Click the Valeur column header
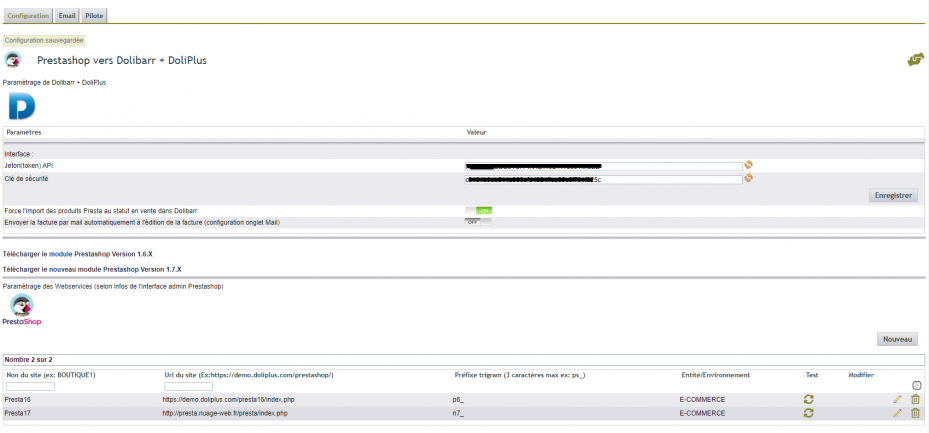Screen dimensions: 929x433 pyautogui.click(x=476, y=132)
